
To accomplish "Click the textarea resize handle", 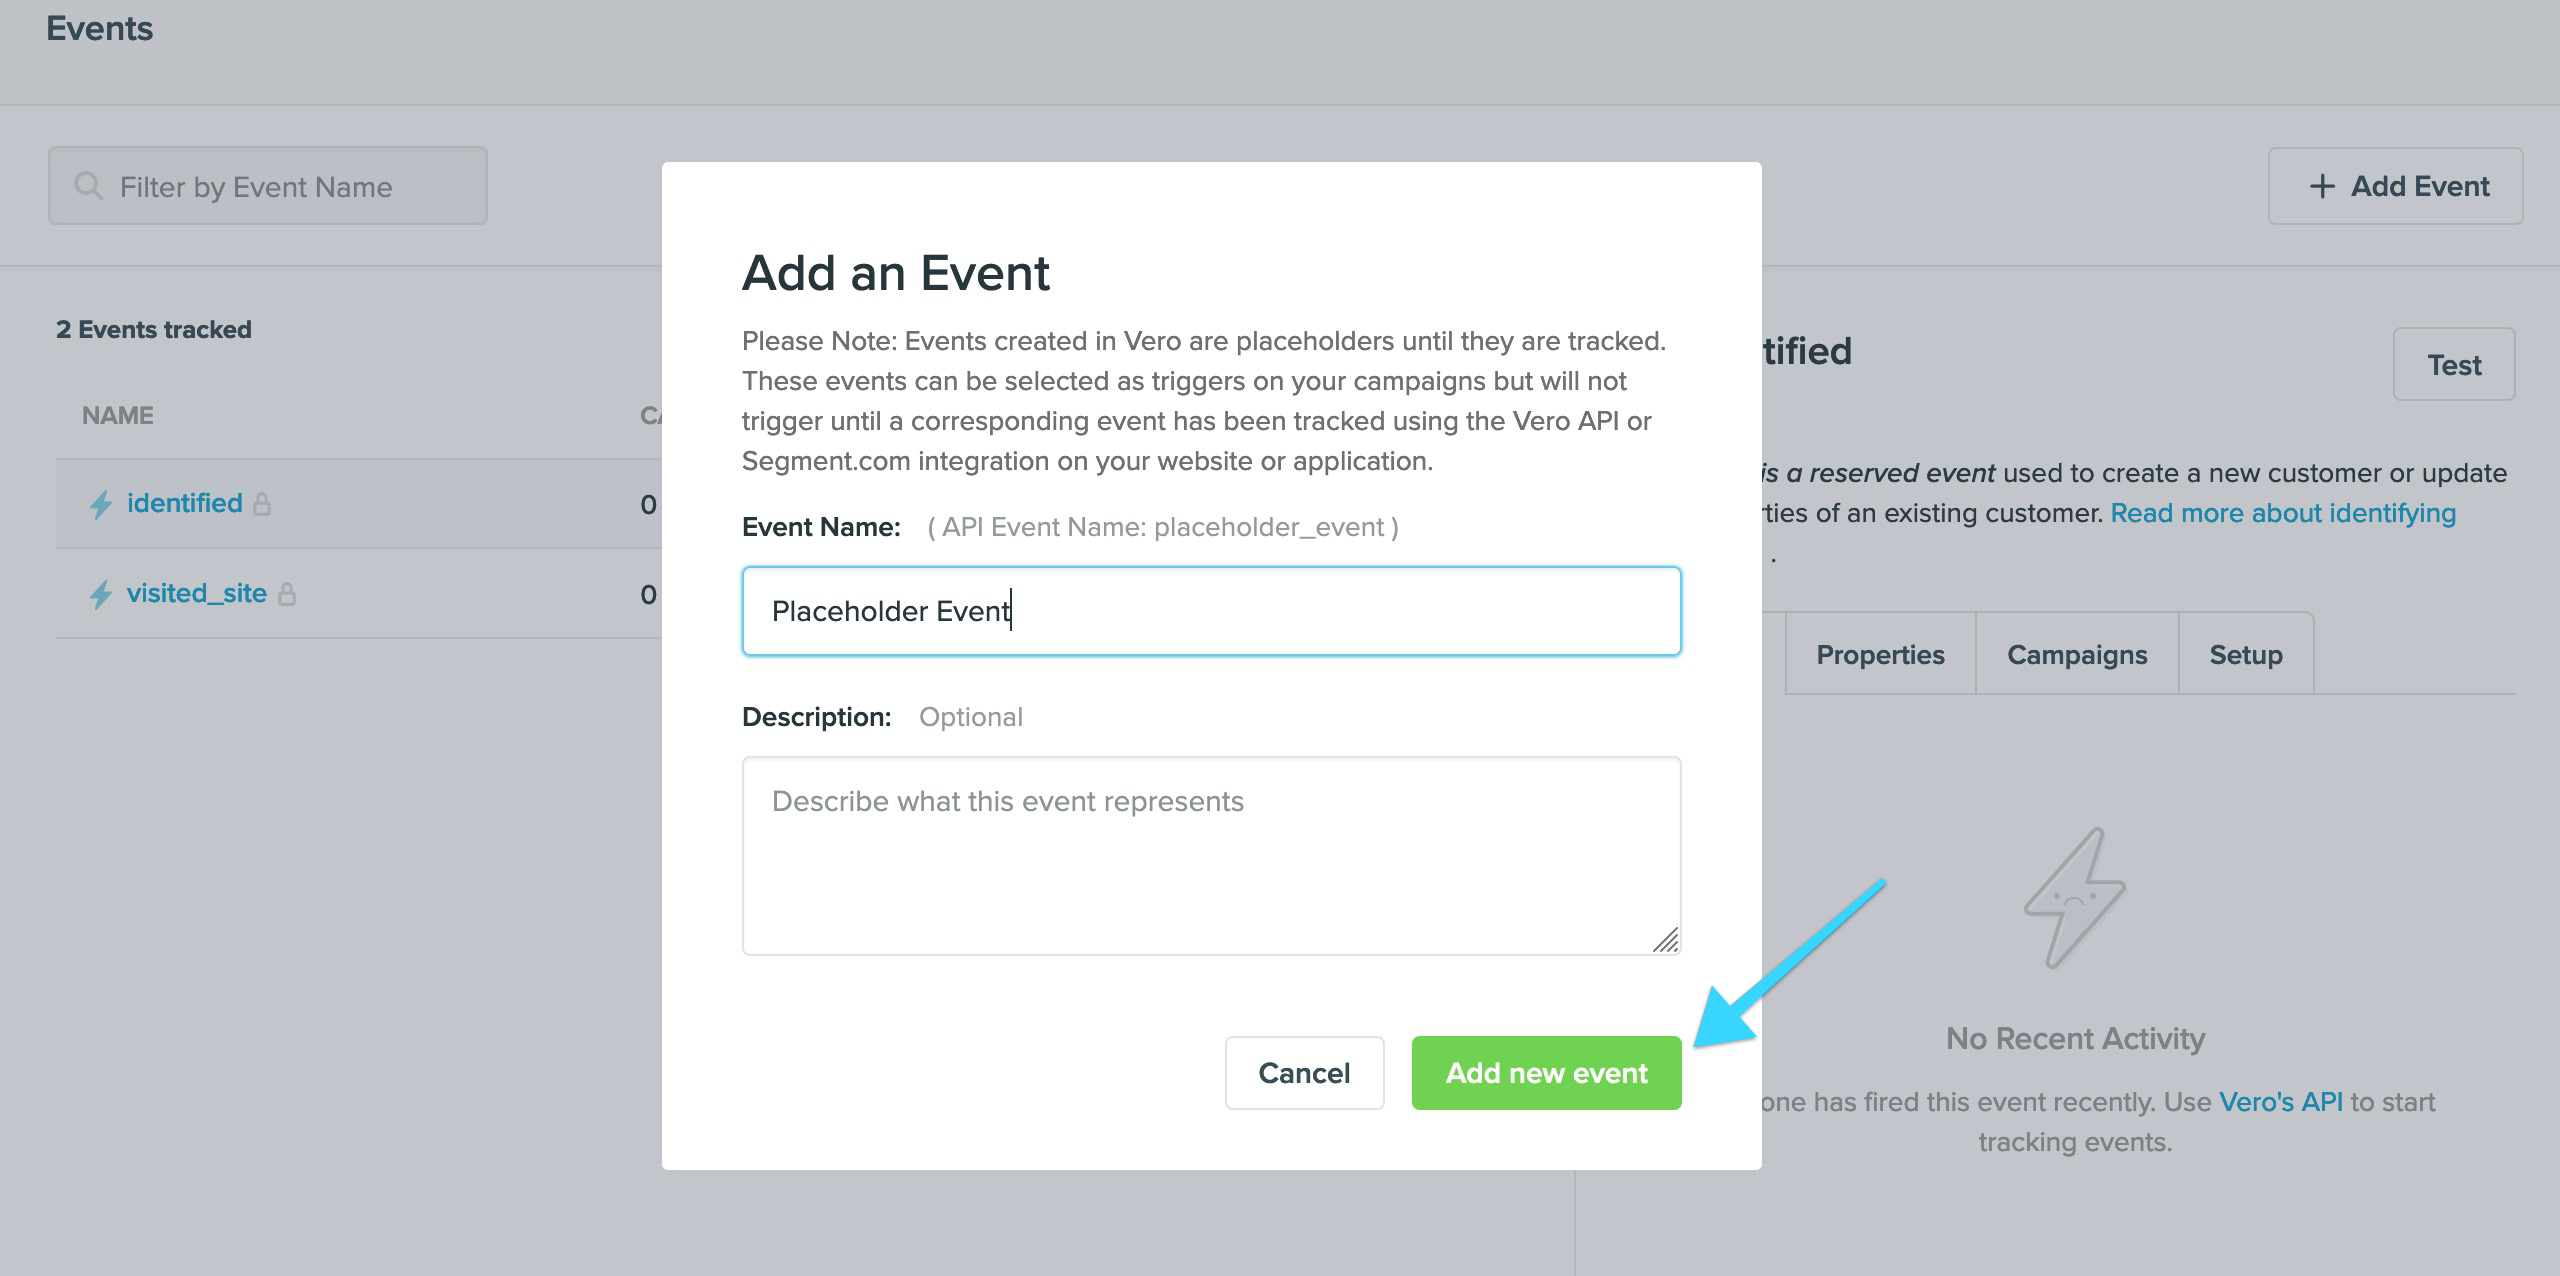I will point(1666,938).
